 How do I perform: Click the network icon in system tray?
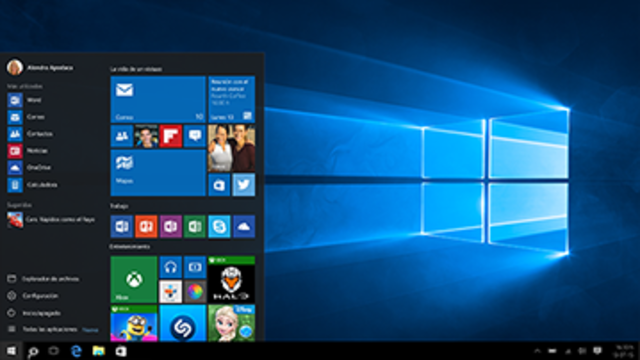pos(568,351)
